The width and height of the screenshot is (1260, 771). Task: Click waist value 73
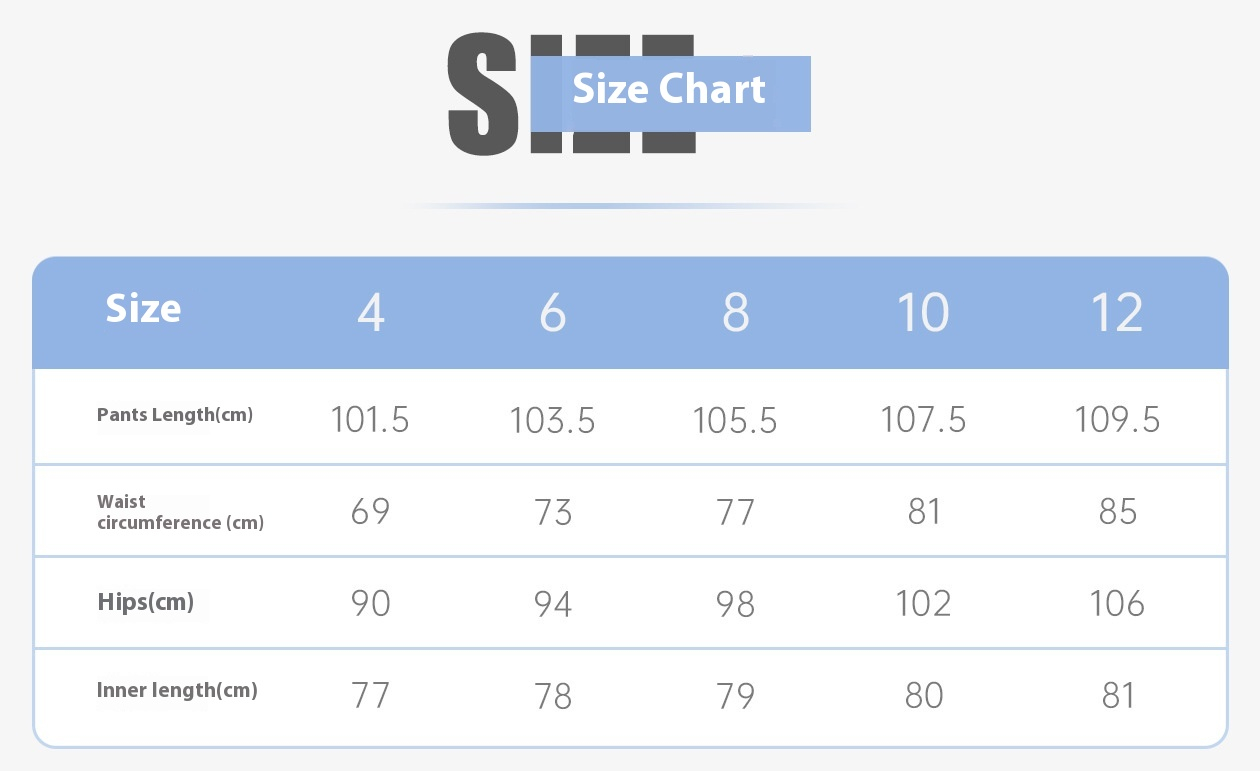tap(553, 512)
